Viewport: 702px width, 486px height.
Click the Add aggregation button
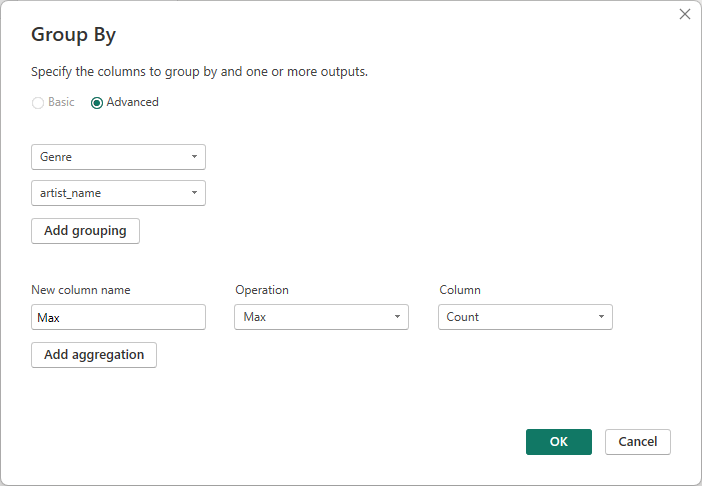(94, 355)
